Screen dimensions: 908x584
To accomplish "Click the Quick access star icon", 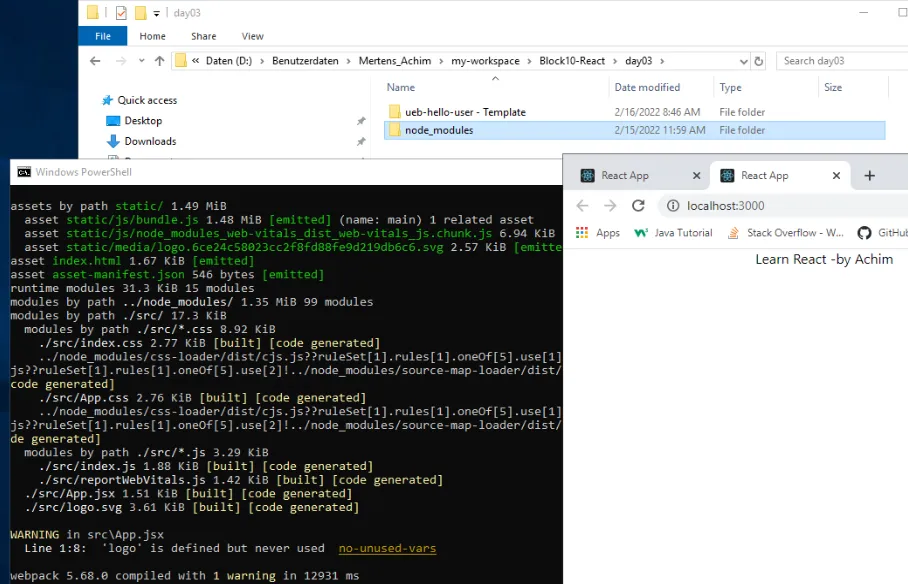I will click(107, 100).
